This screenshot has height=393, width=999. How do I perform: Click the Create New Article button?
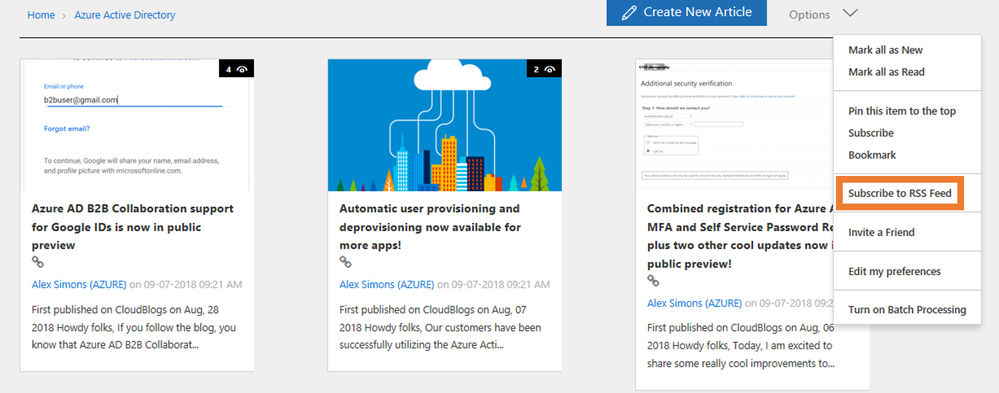click(686, 12)
